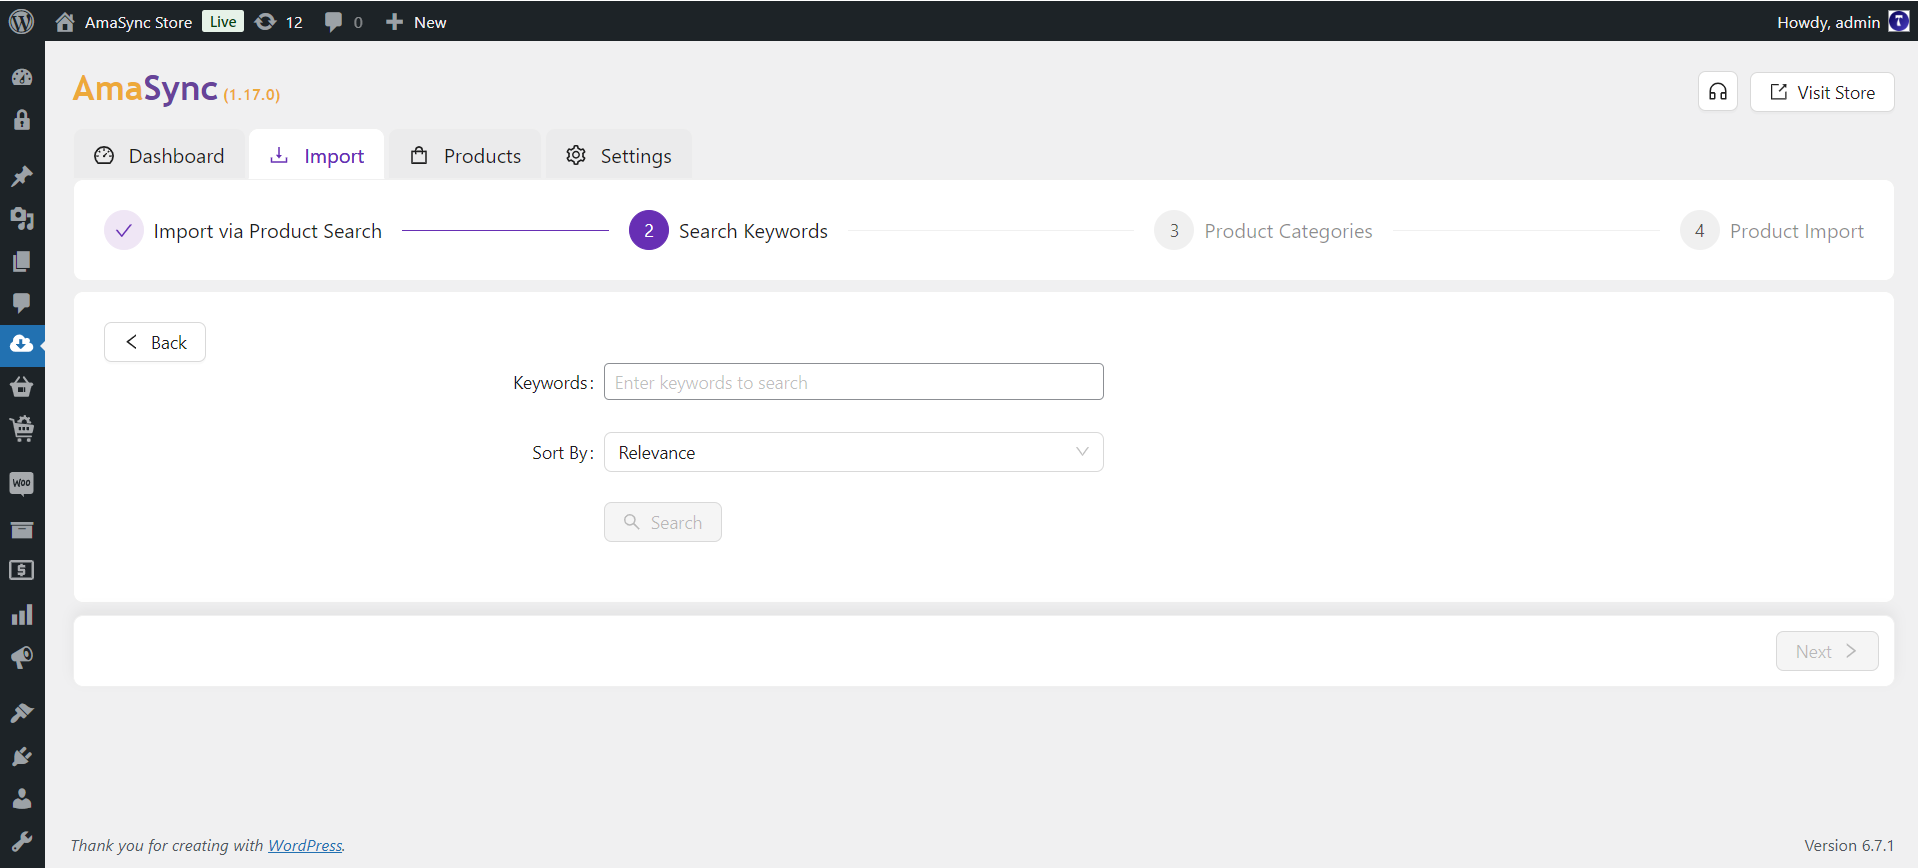
Task: Open Tools wrench icon in sidebar
Action: [22, 841]
